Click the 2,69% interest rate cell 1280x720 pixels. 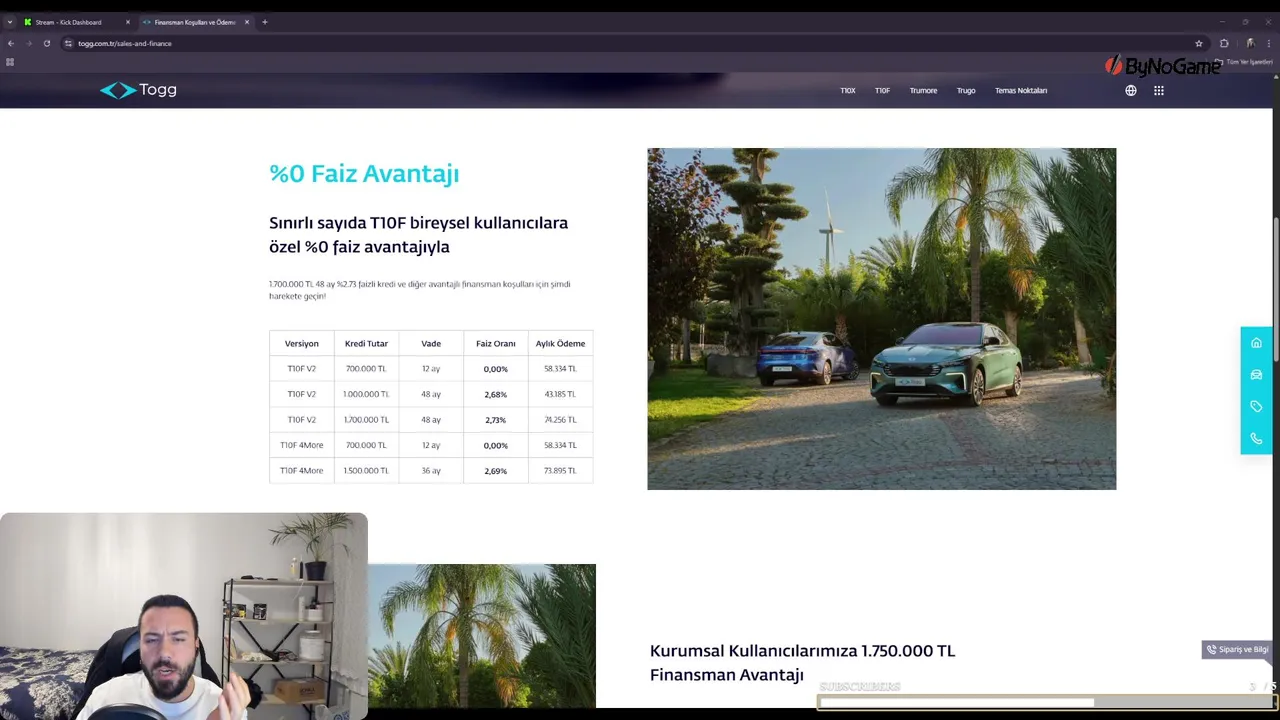[496, 471]
